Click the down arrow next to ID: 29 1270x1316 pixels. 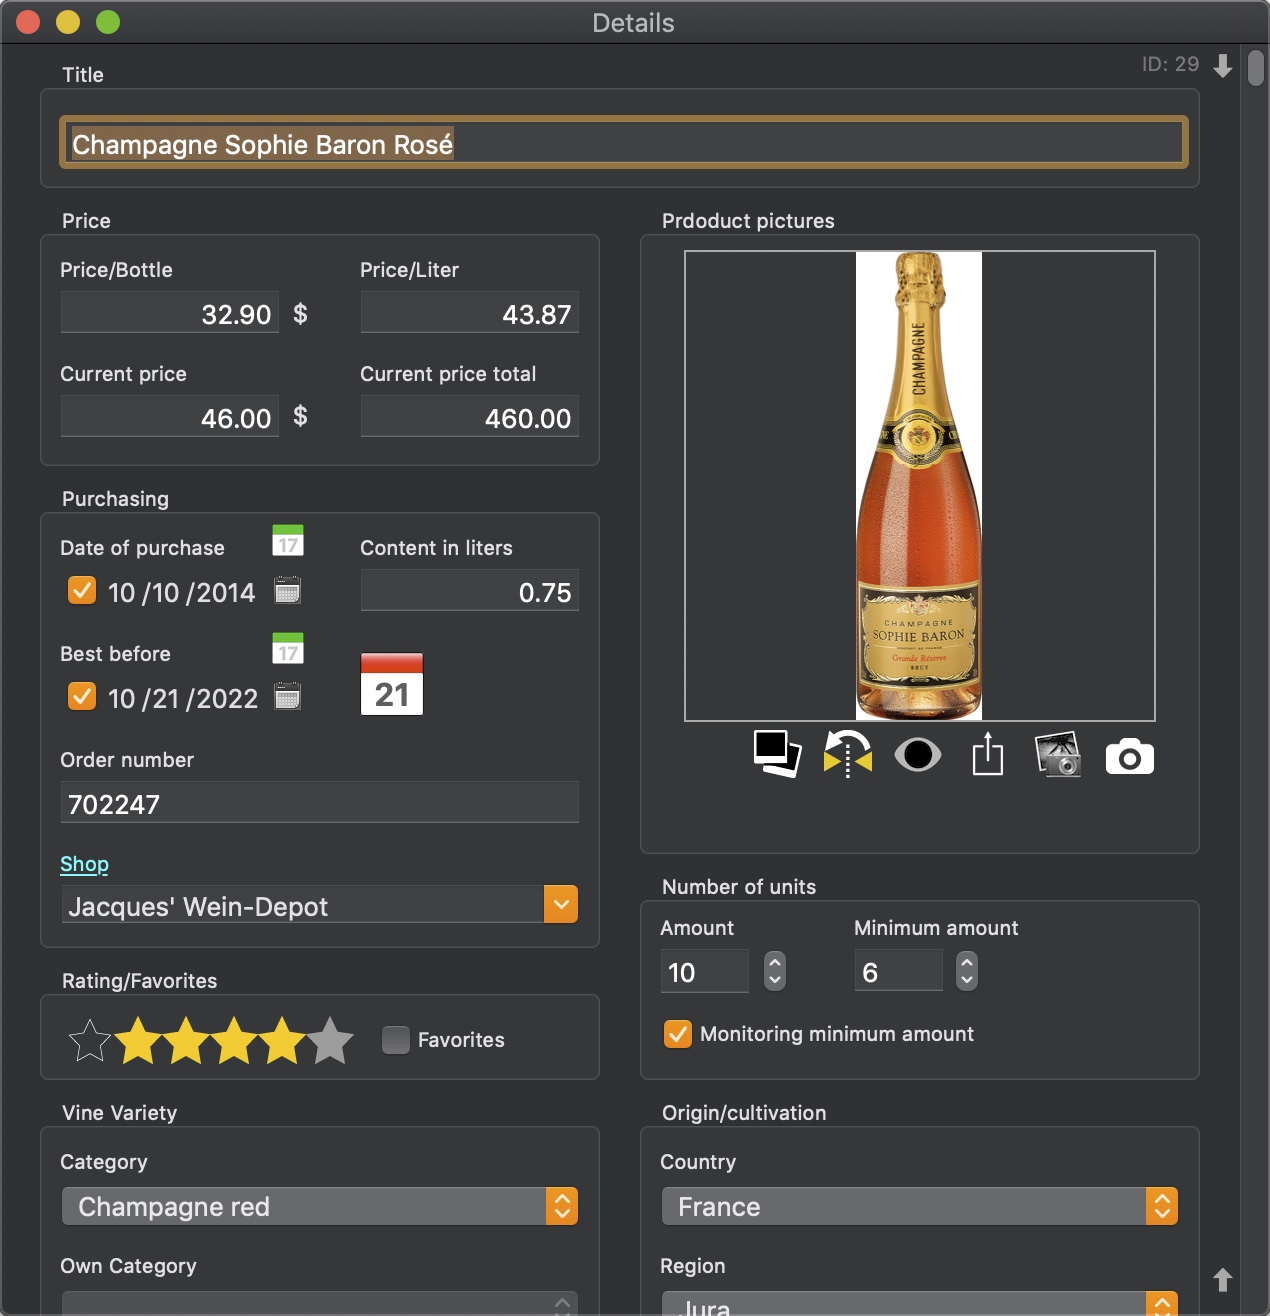click(x=1223, y=66)
